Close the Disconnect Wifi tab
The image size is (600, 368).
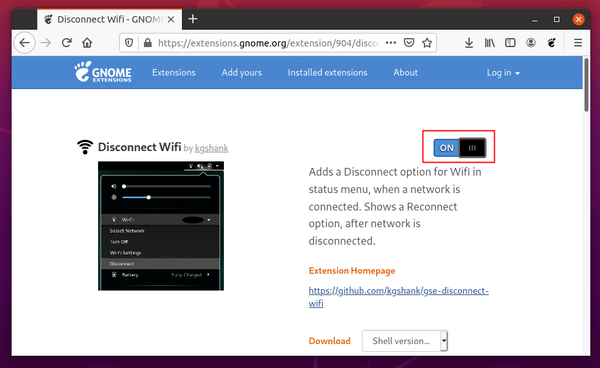(171, 19)
